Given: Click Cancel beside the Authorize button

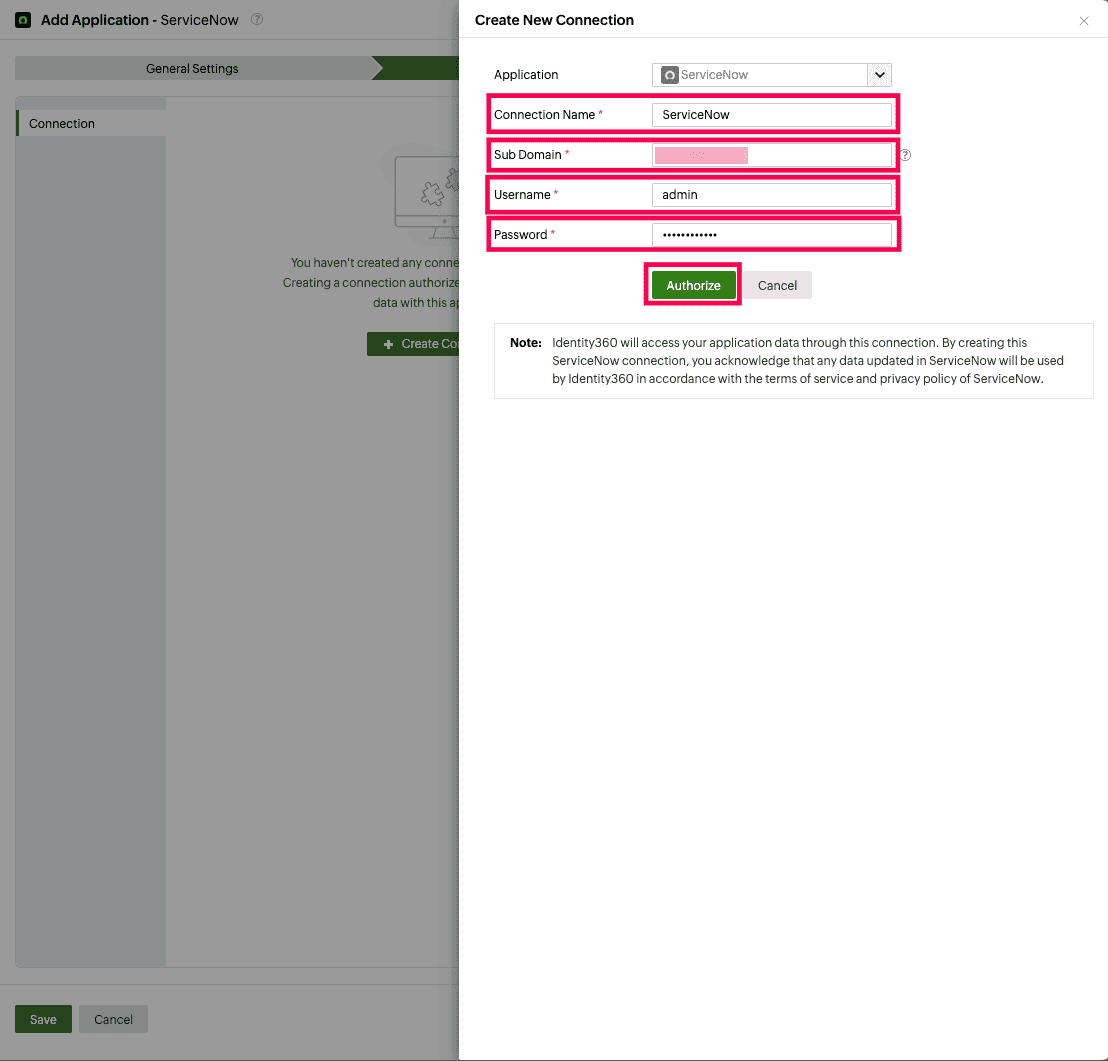Looking at the screenshot, I should click(x=777, y=285).
